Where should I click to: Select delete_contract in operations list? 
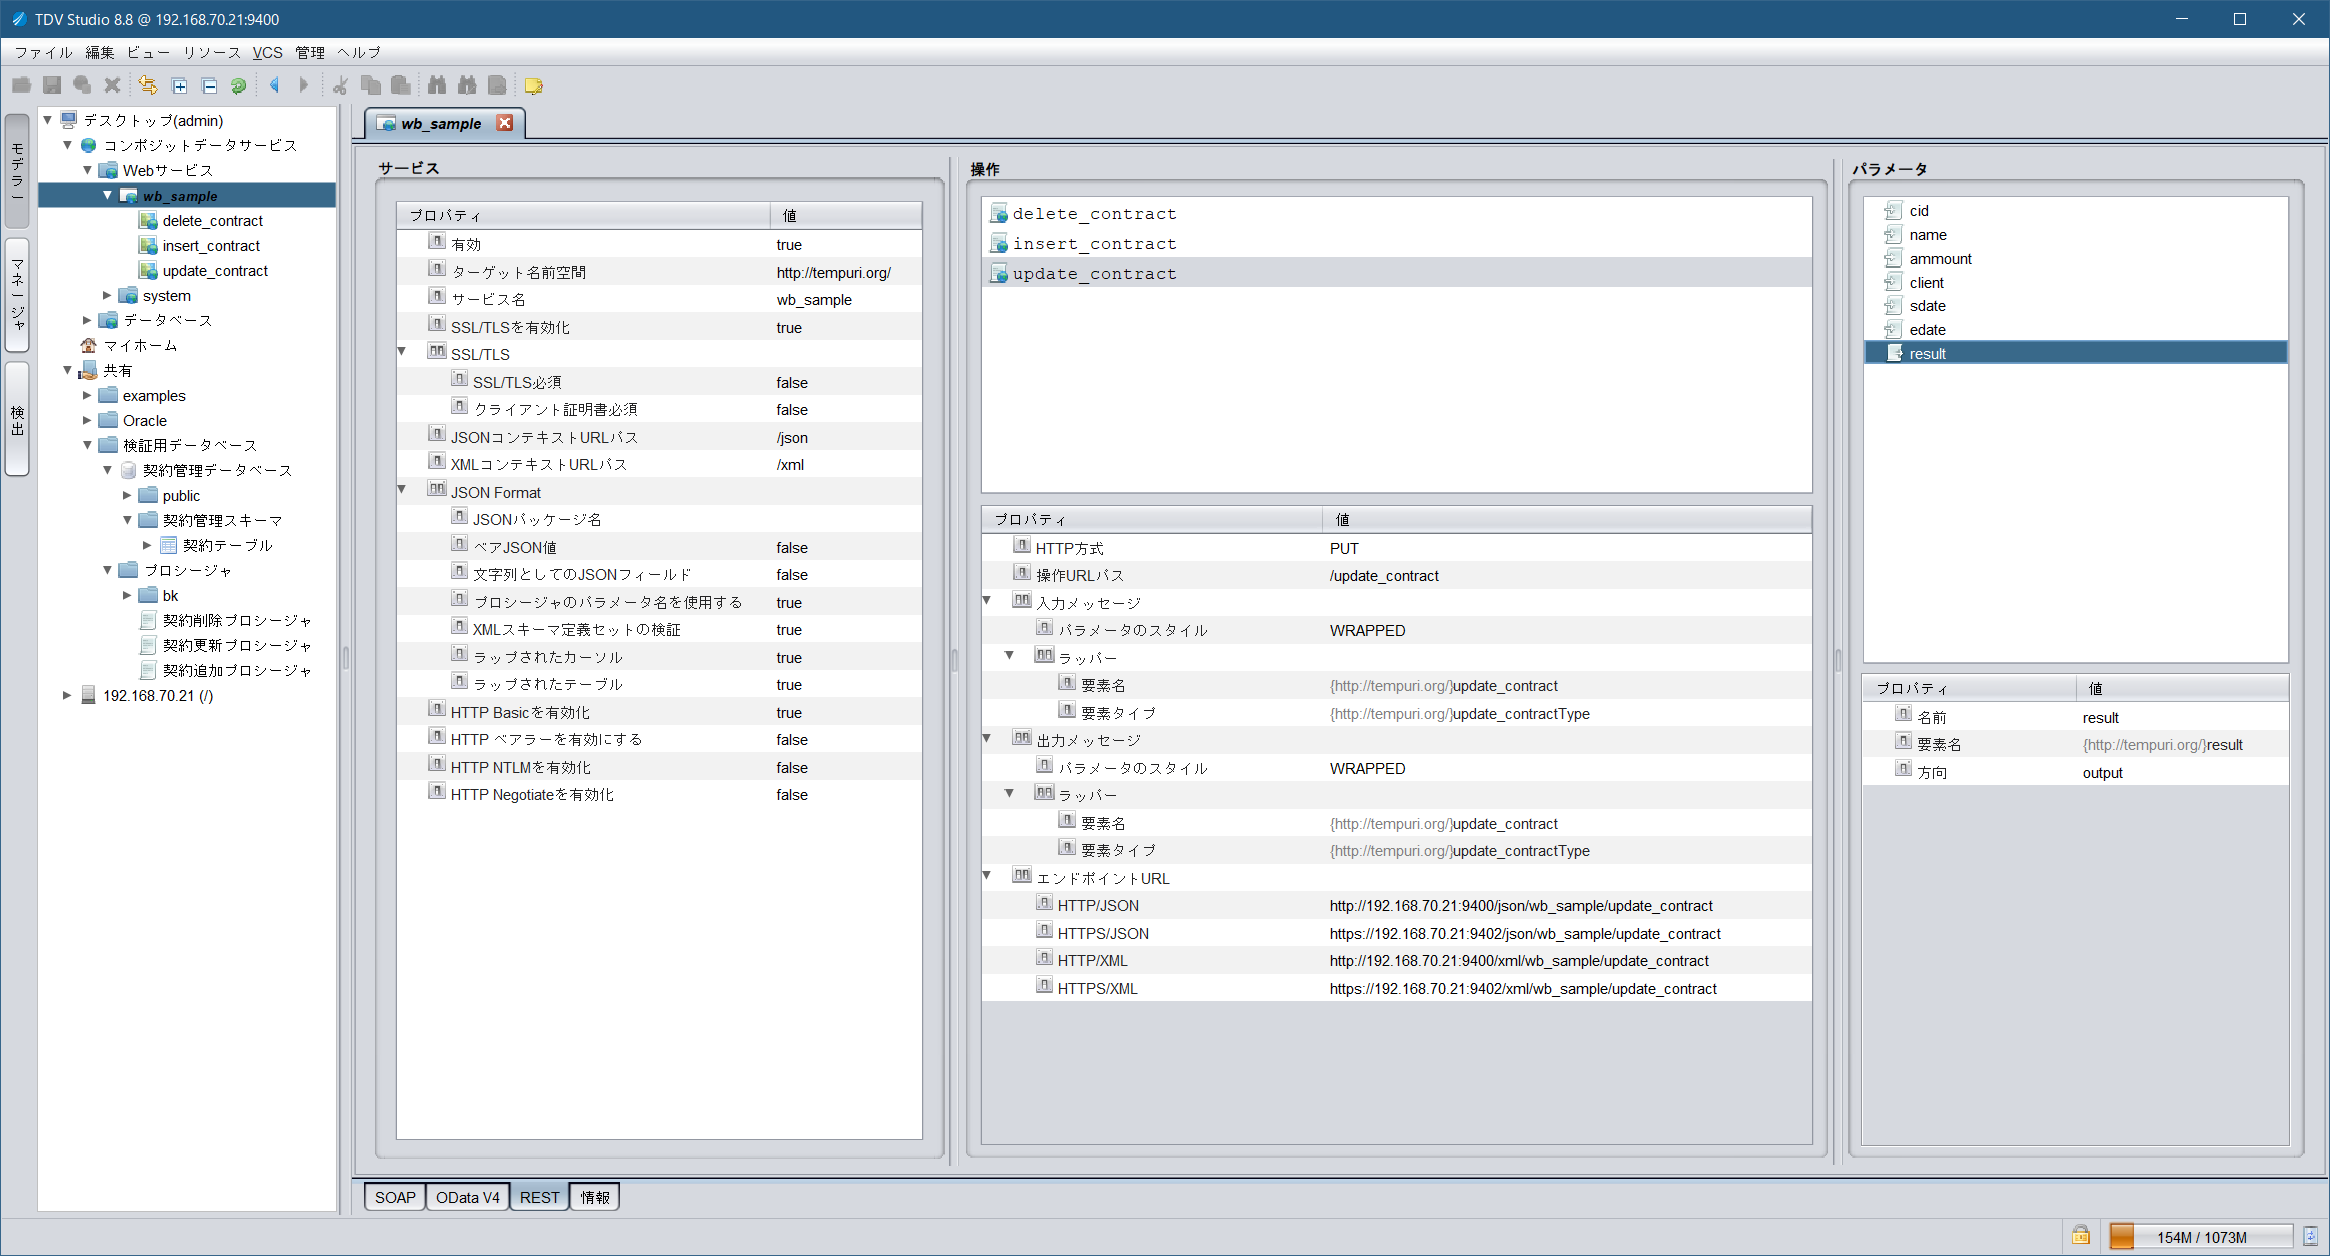(x=1094, y=214)
